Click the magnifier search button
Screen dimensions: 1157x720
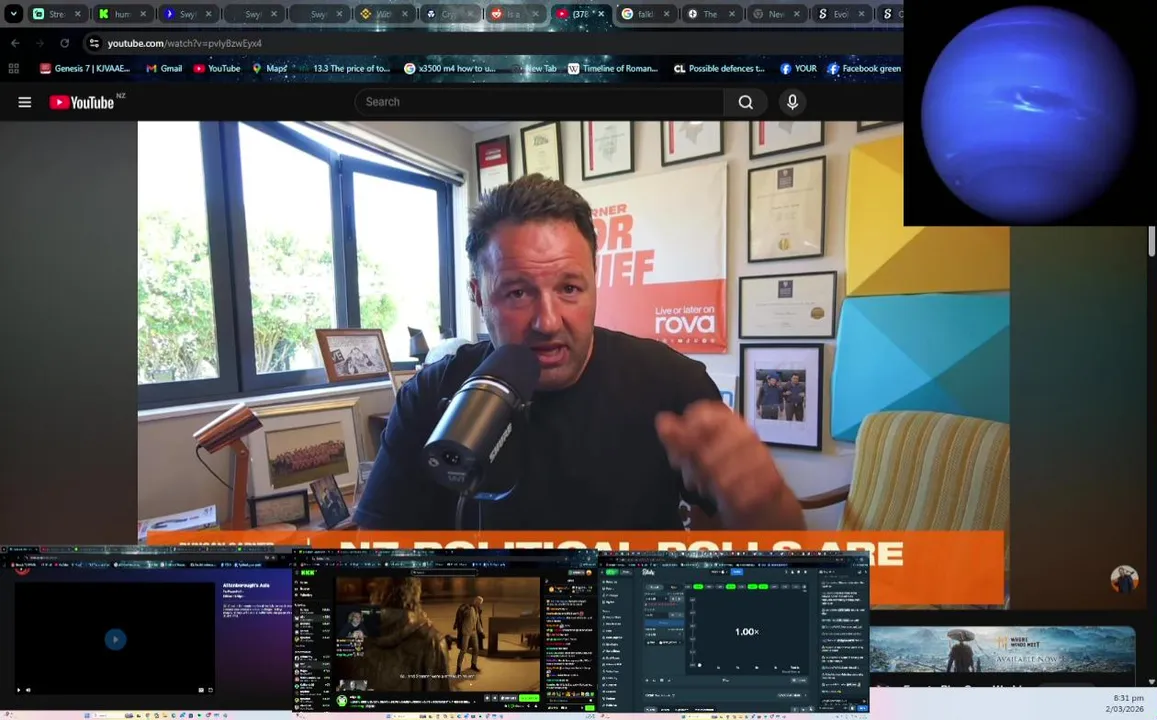746,102
